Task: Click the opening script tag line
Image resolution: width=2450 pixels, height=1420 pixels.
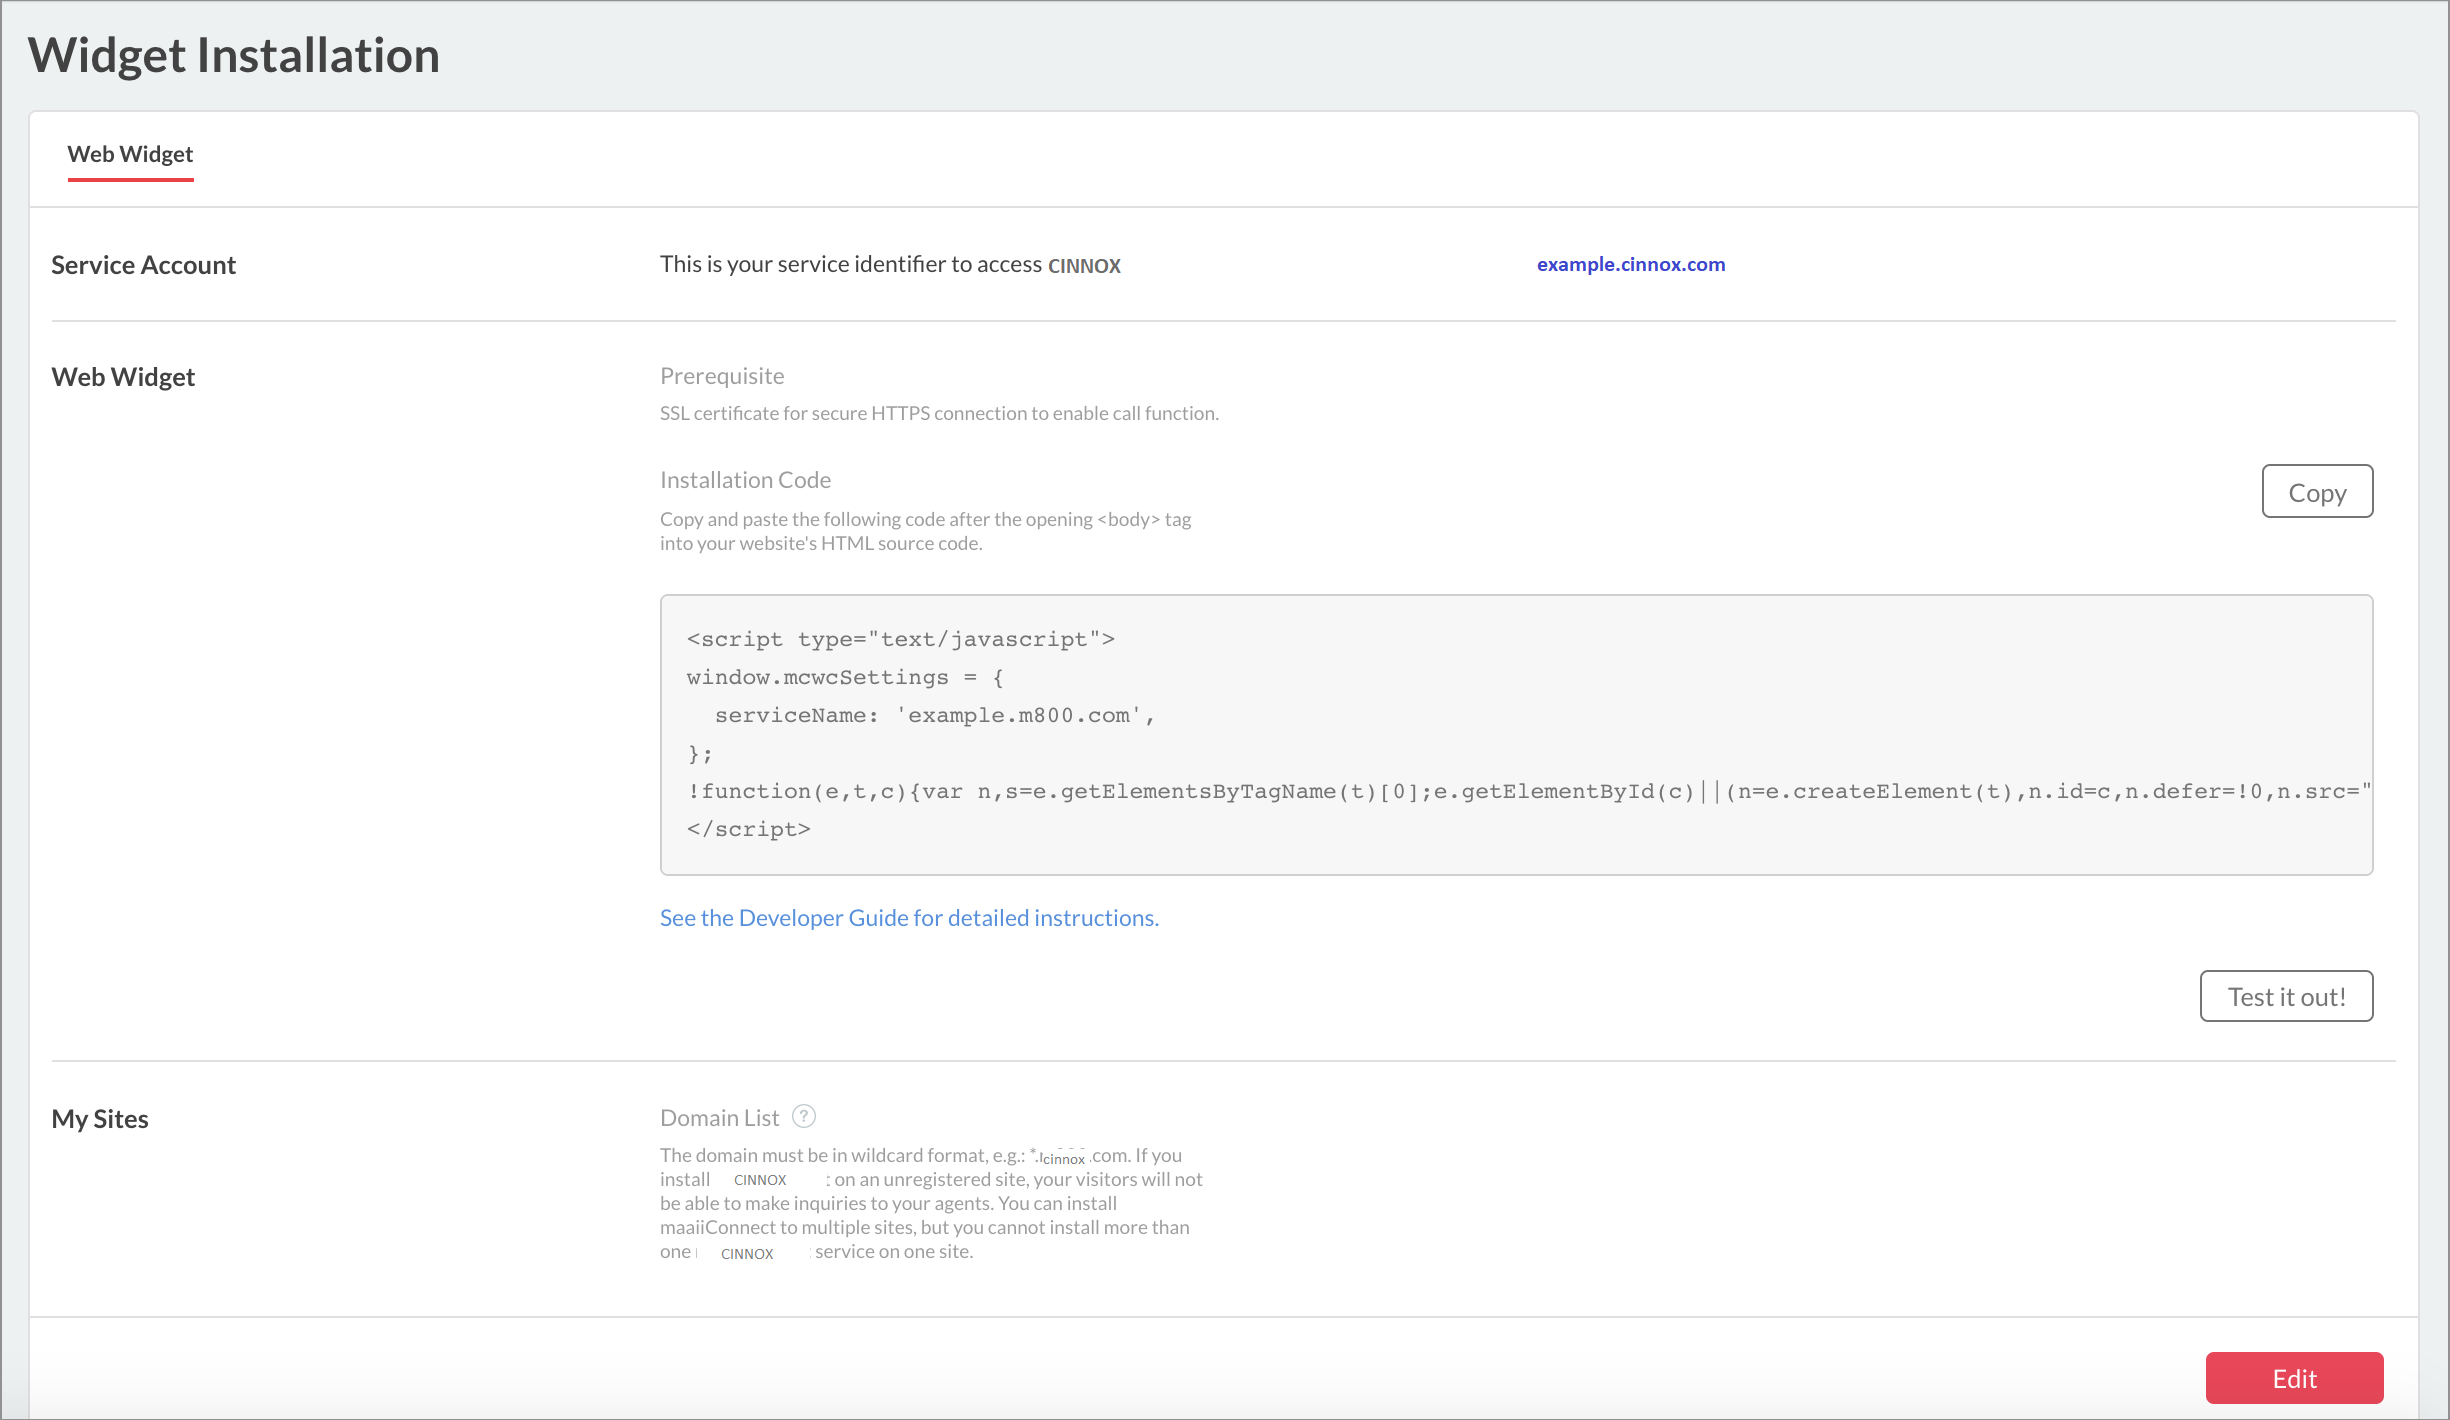Action: coord(900,640)
